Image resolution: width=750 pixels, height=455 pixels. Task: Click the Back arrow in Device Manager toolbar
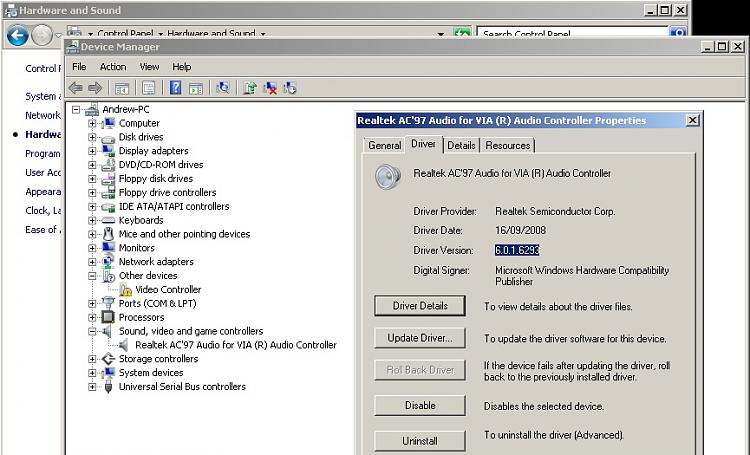(76, 88)
